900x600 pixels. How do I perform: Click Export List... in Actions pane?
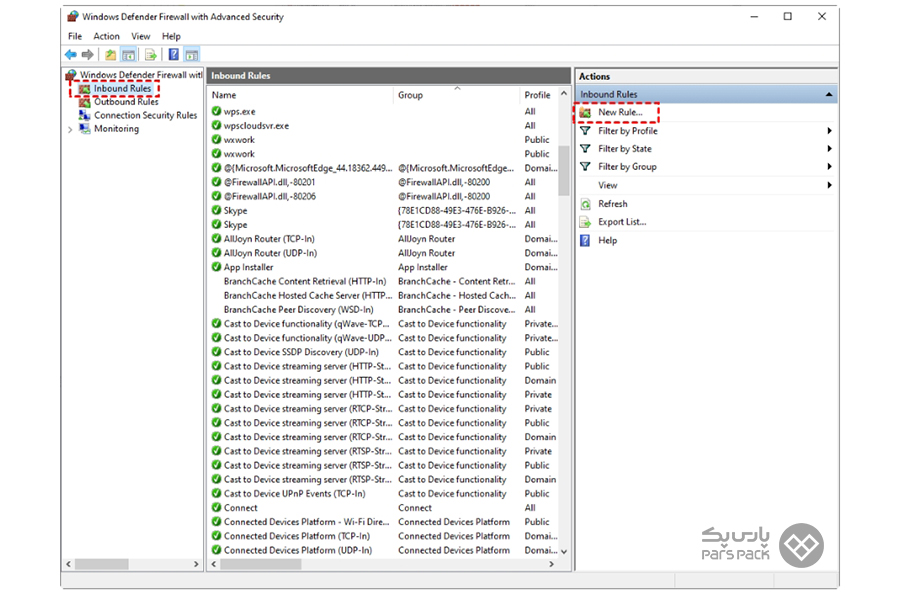pos(622,222)
